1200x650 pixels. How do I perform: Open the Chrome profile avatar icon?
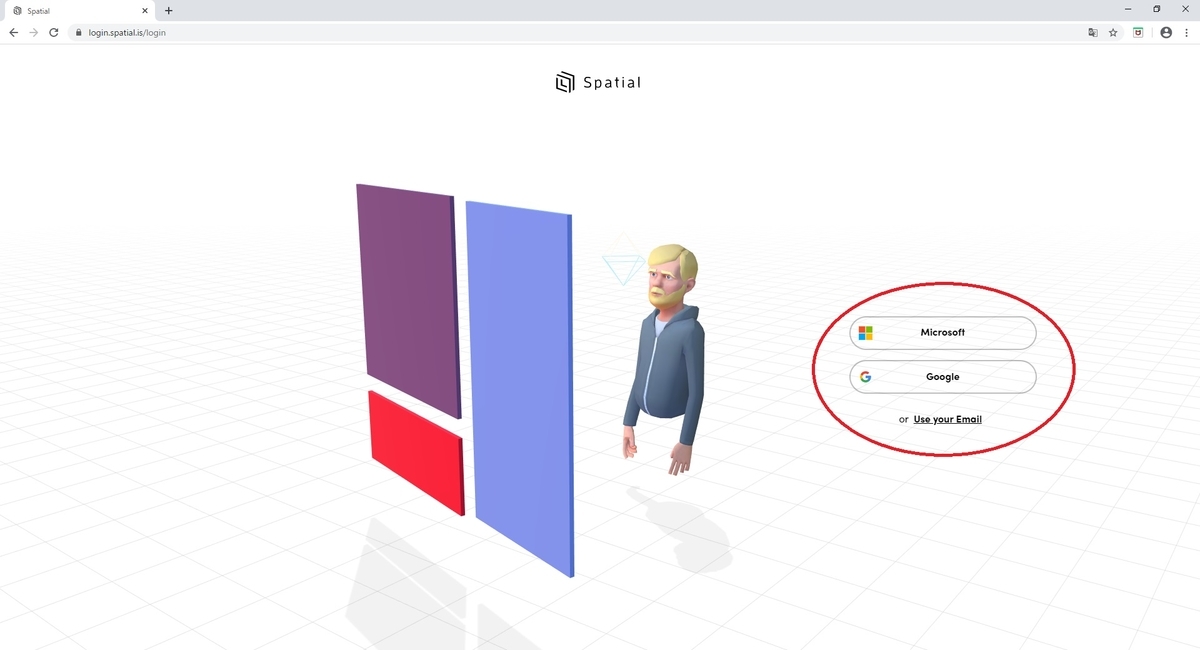pos(1166,32)
